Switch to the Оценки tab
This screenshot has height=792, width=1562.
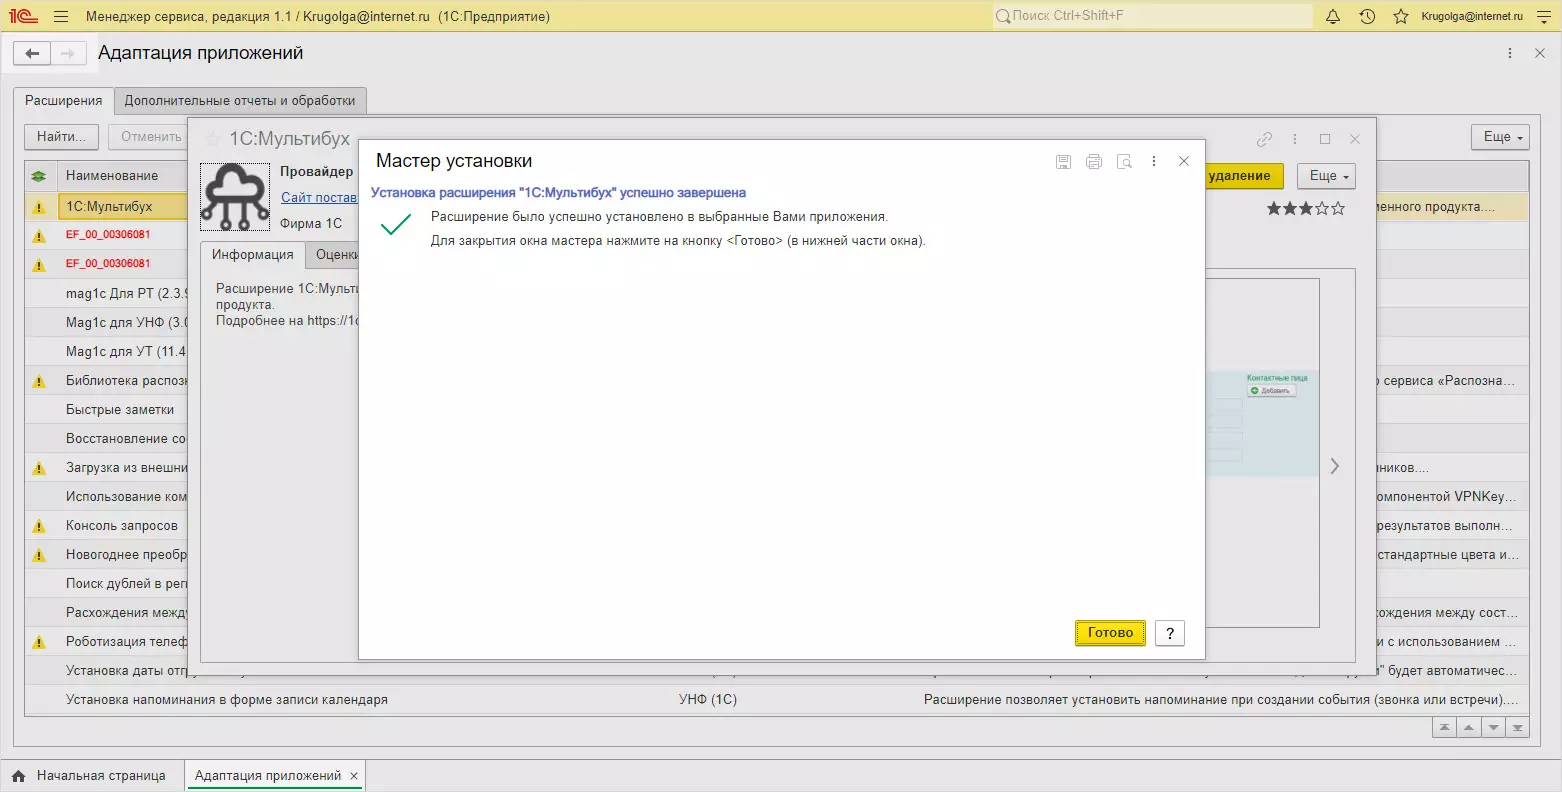[334, 255]
